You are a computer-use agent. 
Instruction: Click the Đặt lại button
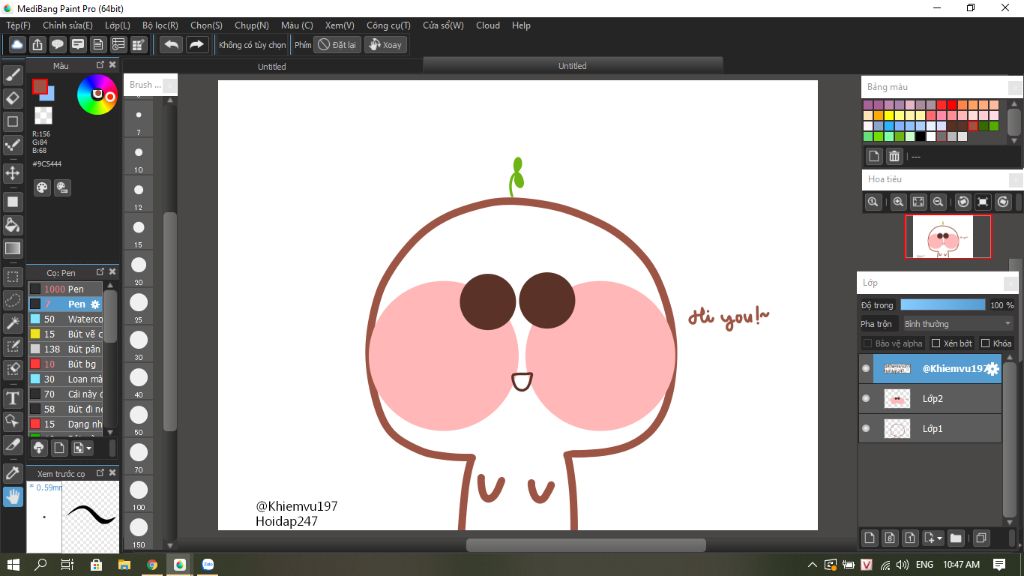(x=337, y=44)
